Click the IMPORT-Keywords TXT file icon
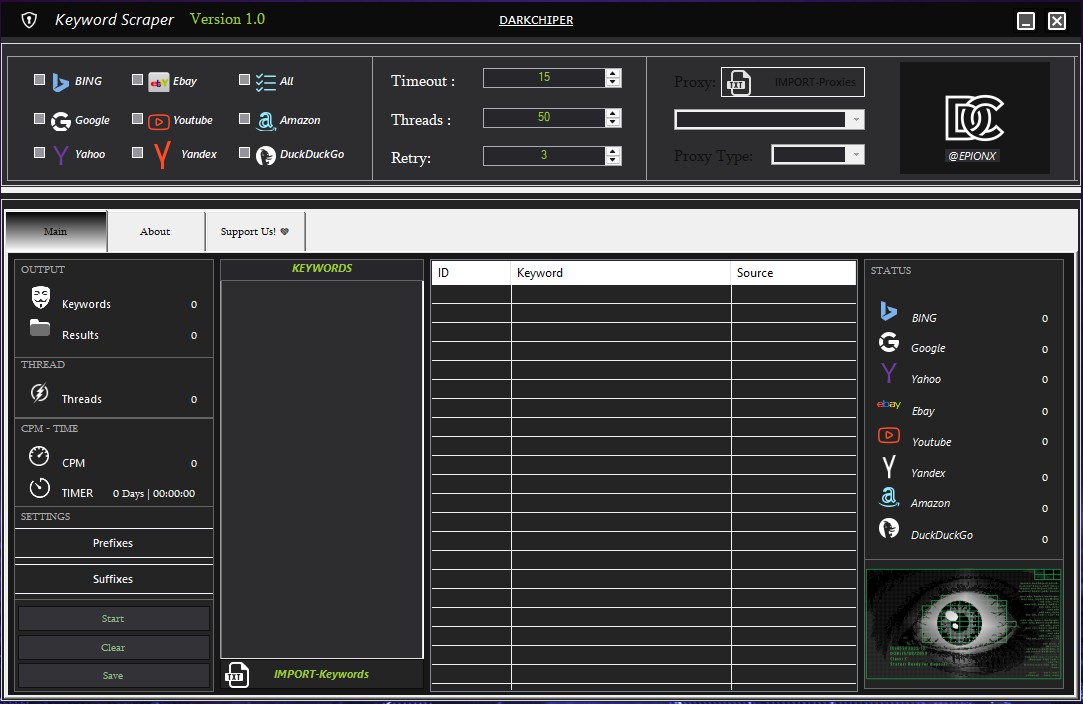 pyautogui.click(x=236, y=675)
